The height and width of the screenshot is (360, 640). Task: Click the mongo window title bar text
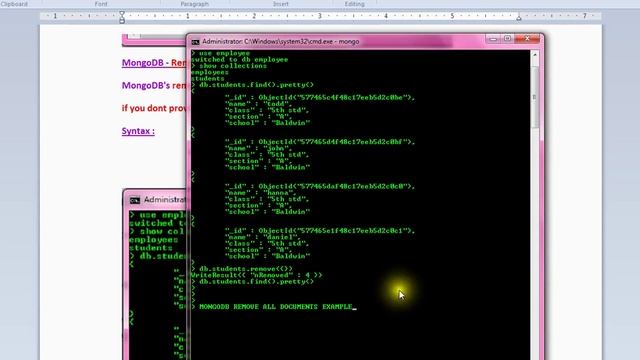point(280,42)
